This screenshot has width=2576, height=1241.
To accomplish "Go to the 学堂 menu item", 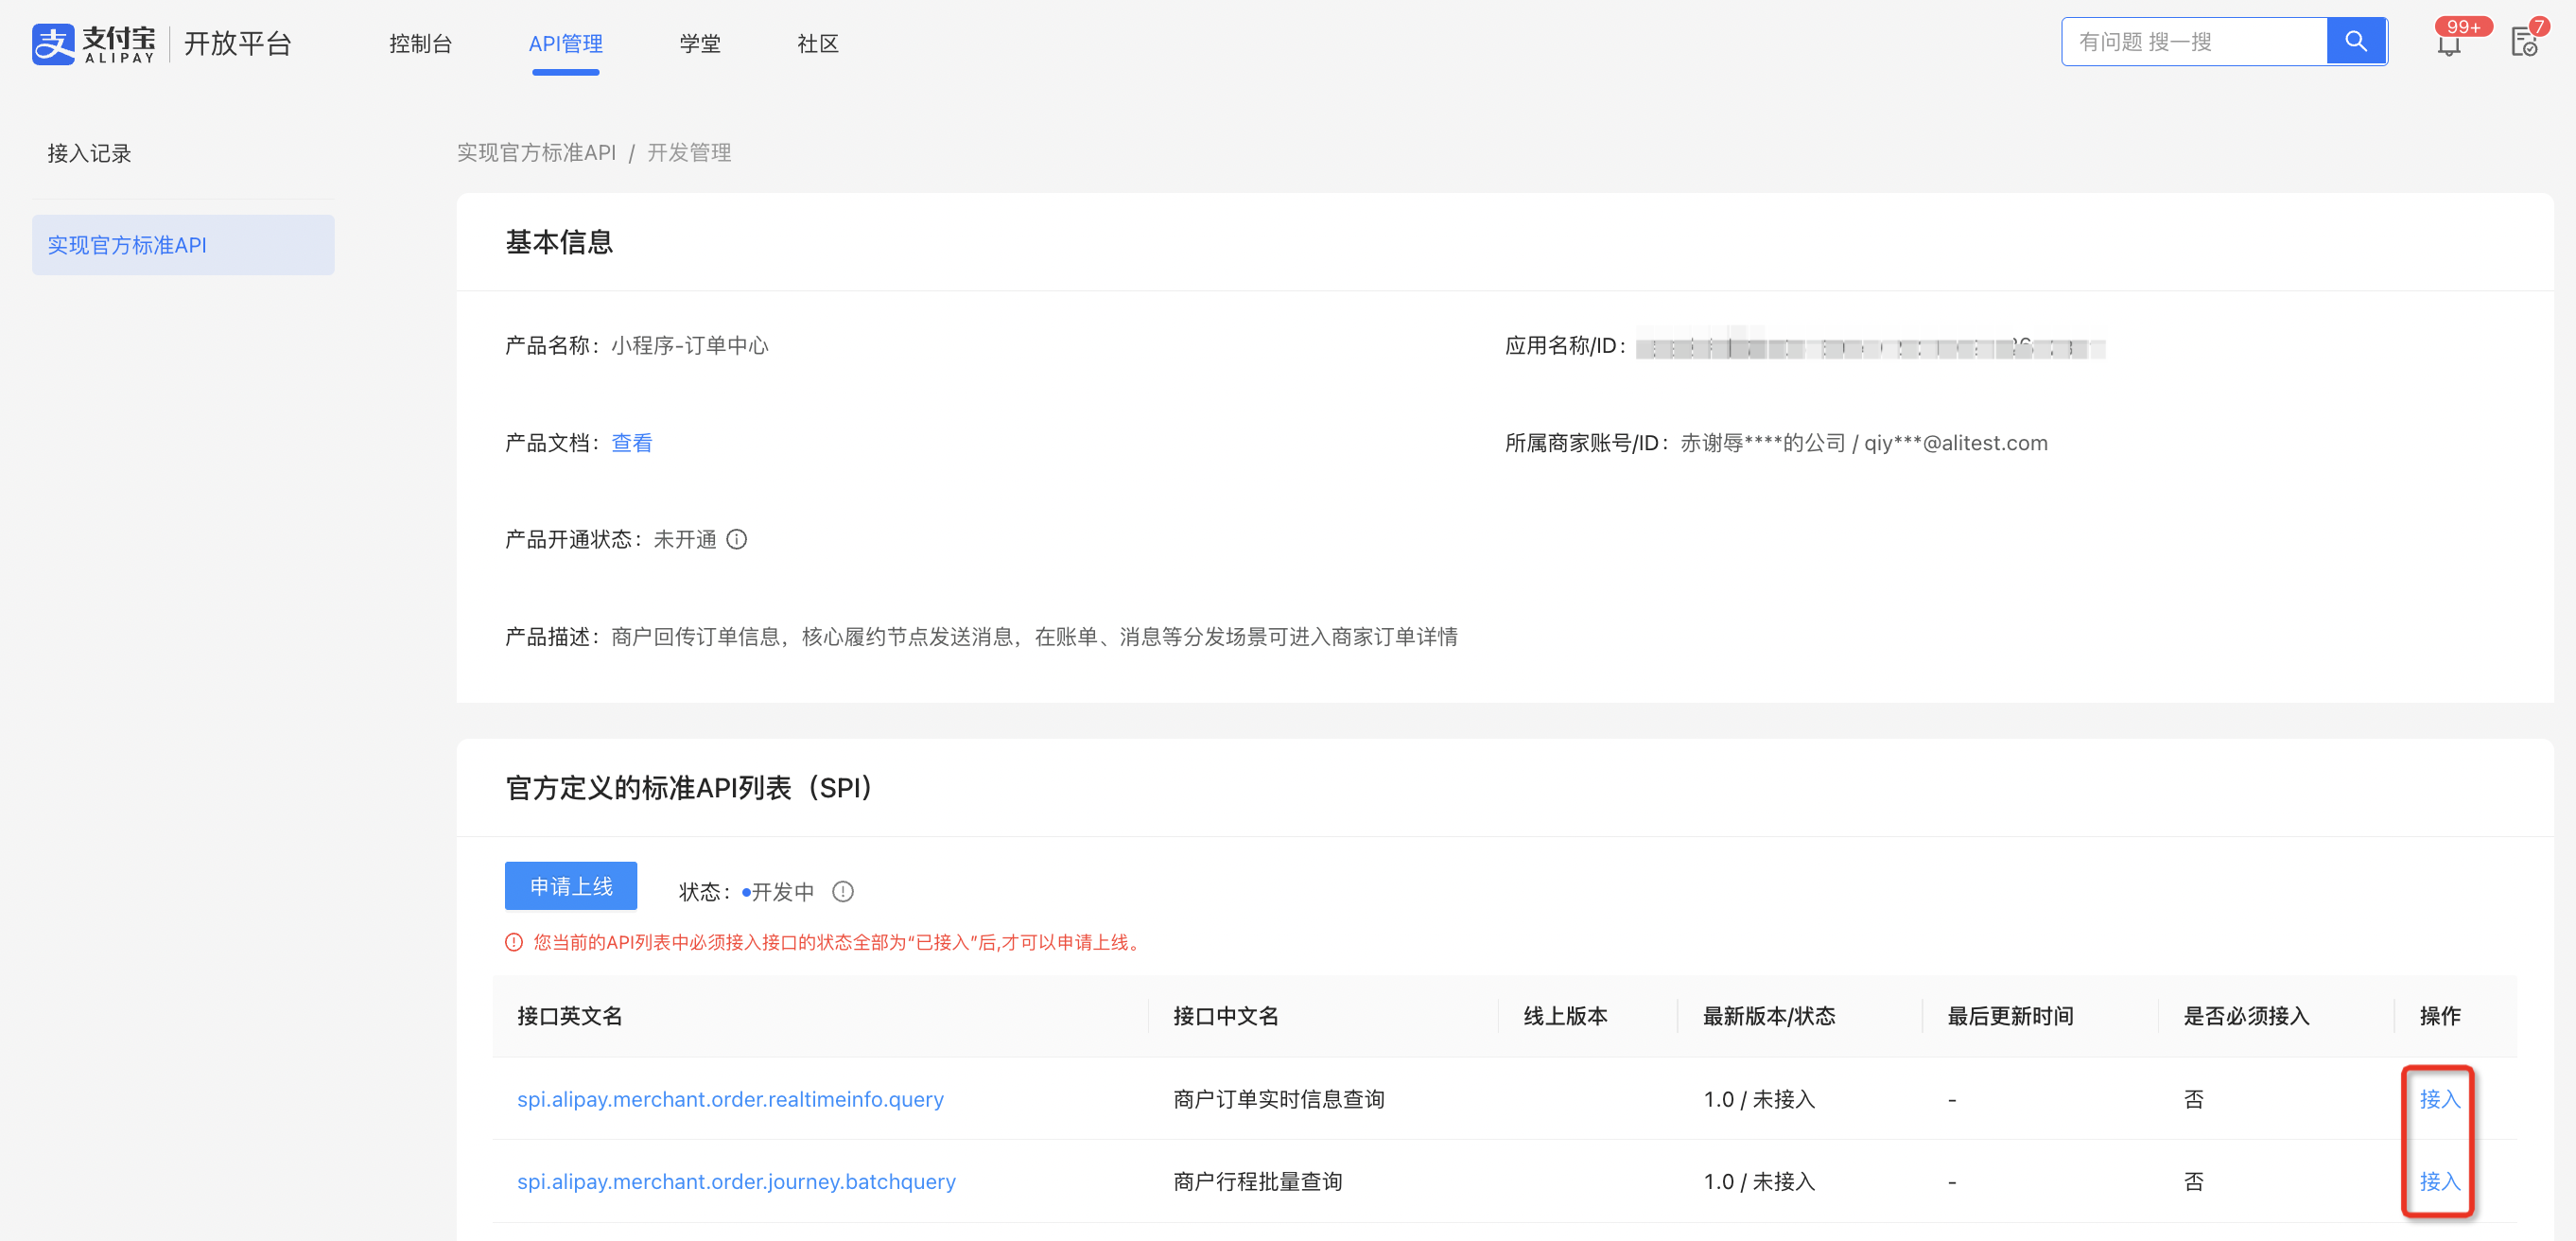I will (x=700, y=43).
